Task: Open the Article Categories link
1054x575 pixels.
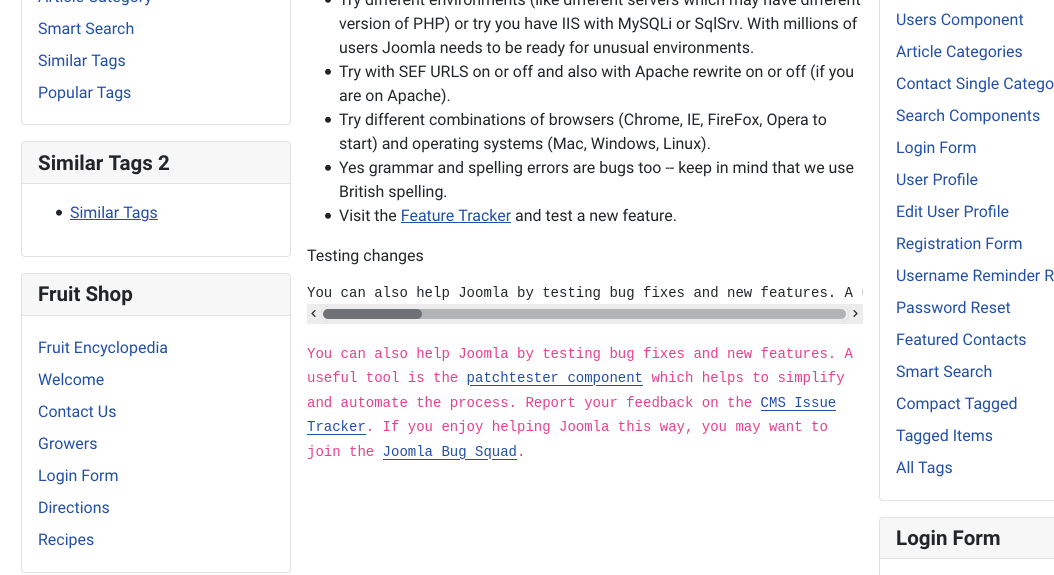Action: click(x=959, y=52)
